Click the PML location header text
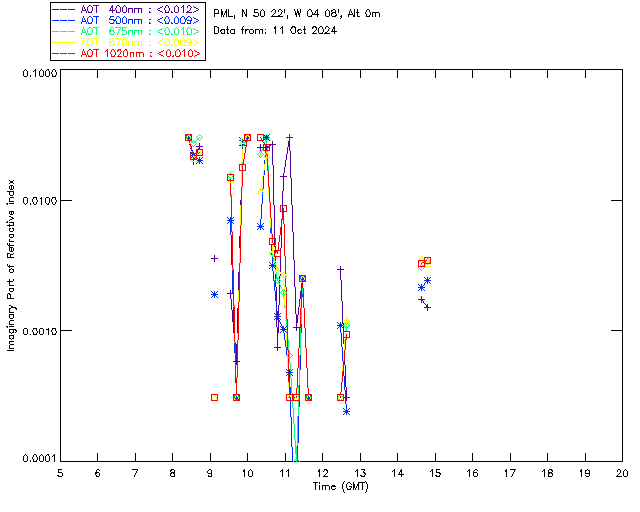This screenshot has width=640, height=512. pyautogui.click(x=297, y=14)
